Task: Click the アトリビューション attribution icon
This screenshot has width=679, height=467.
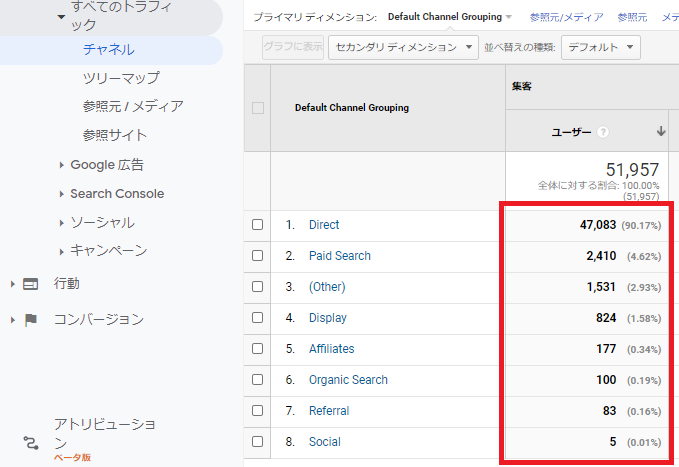Action: (30, 441)
